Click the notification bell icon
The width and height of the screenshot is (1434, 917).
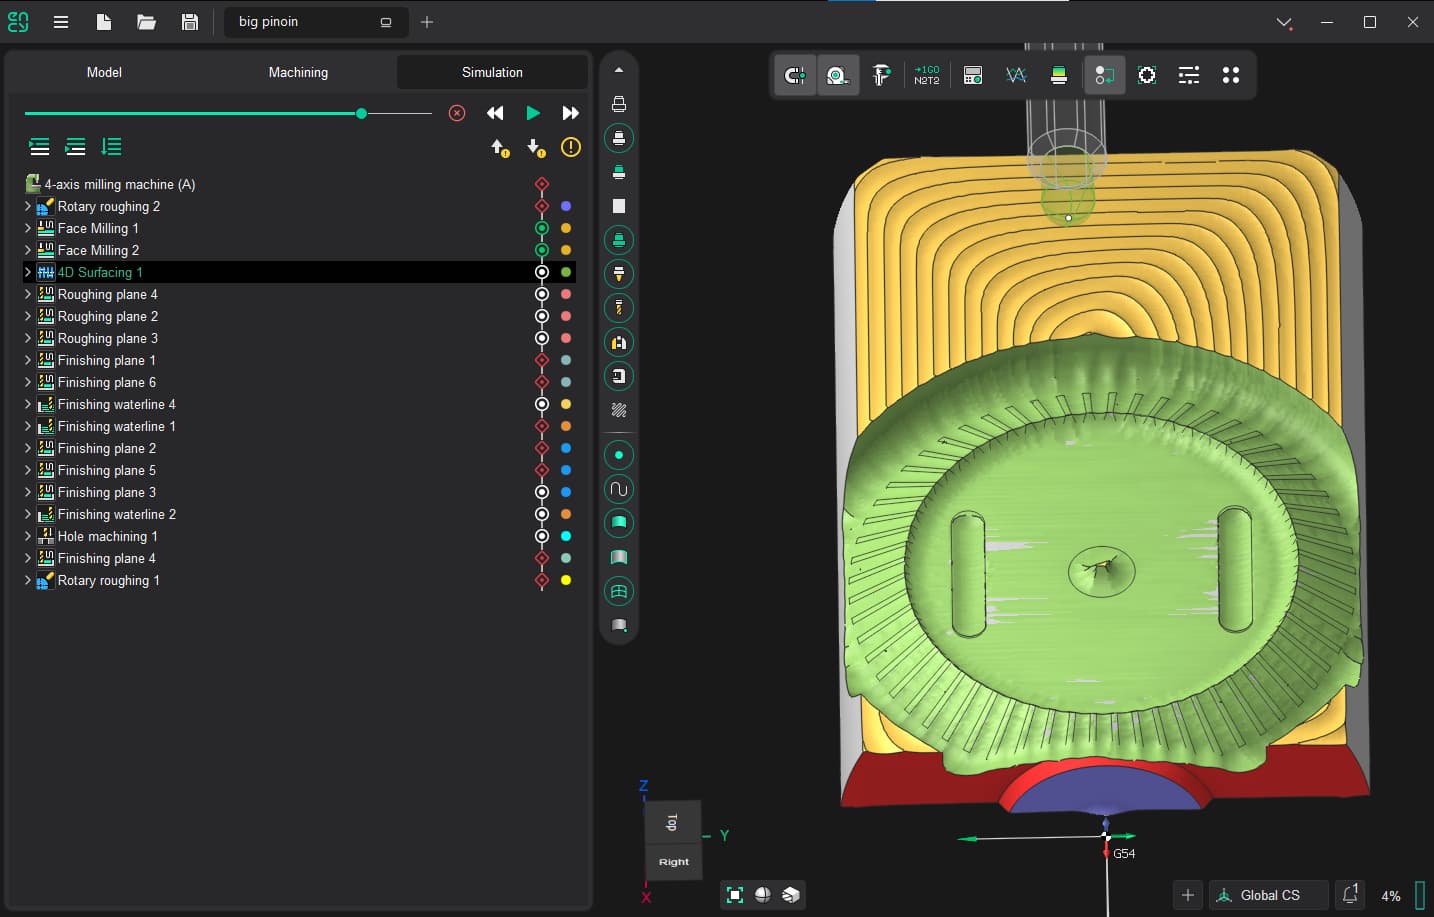[1350, 894]
